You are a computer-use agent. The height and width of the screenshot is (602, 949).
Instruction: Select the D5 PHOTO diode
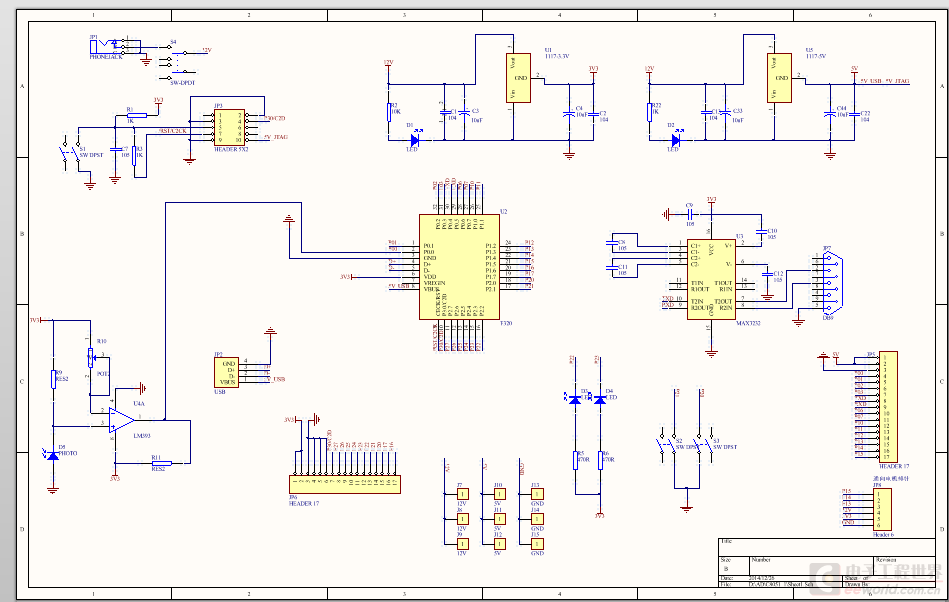53,455
